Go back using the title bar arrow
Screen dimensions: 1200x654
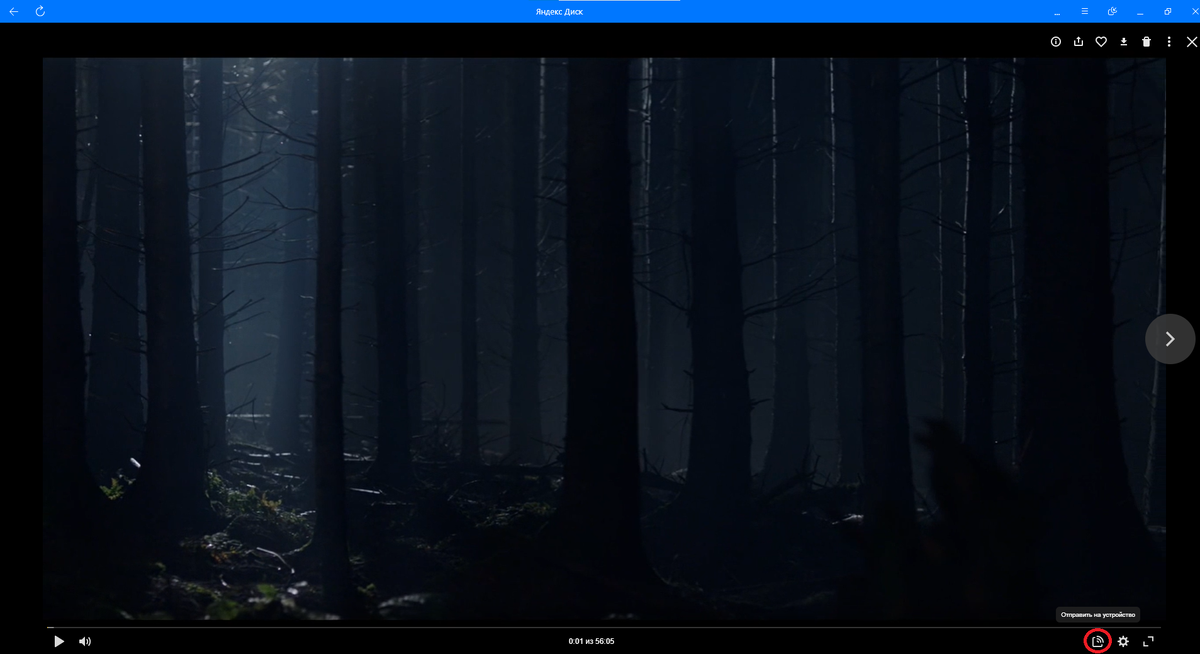point(14,11)
